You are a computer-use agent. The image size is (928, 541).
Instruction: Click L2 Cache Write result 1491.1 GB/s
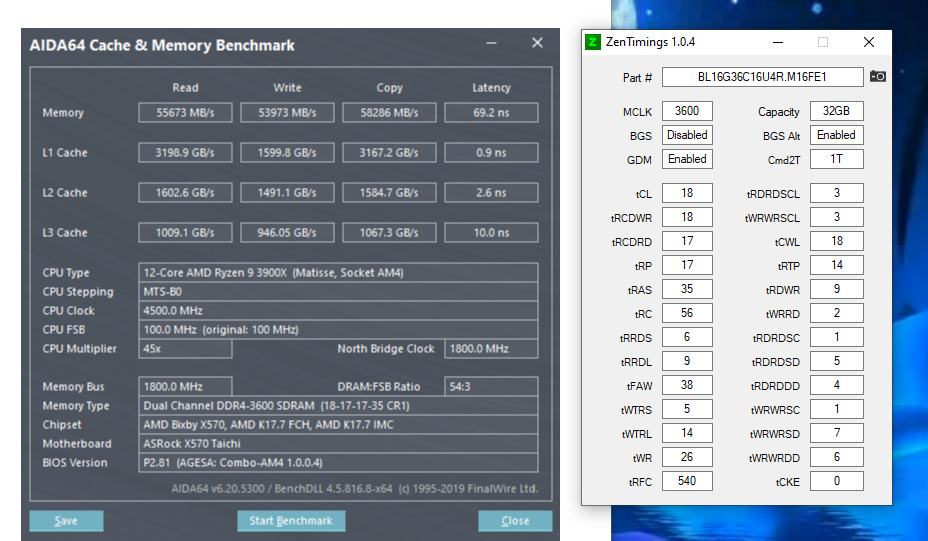point(287,192)
